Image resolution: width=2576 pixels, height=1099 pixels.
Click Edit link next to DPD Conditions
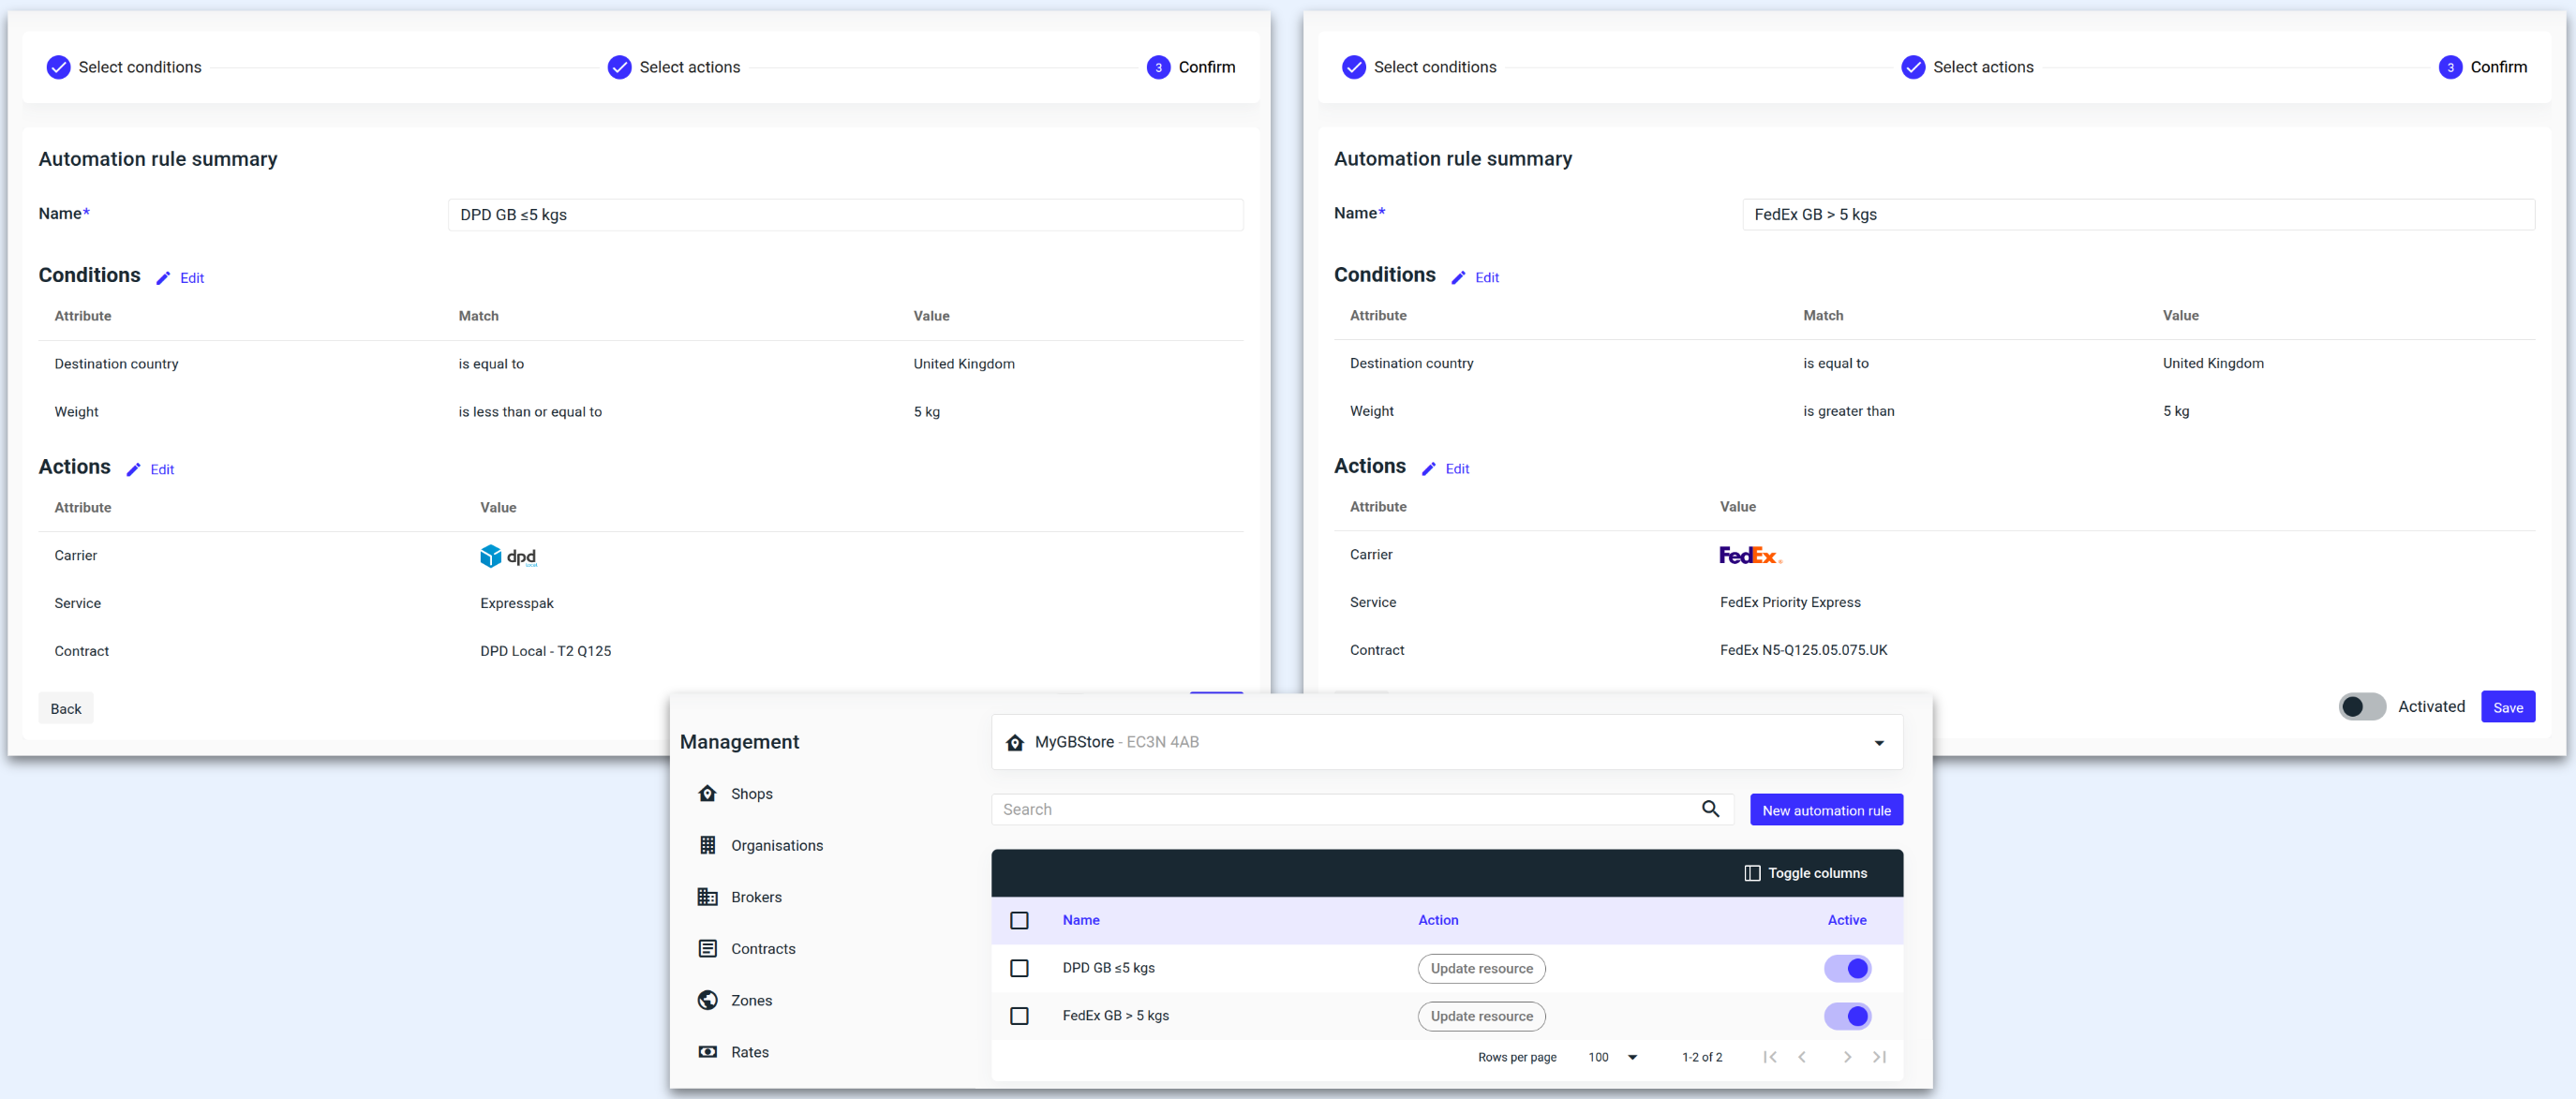click(x=191, y=278)
